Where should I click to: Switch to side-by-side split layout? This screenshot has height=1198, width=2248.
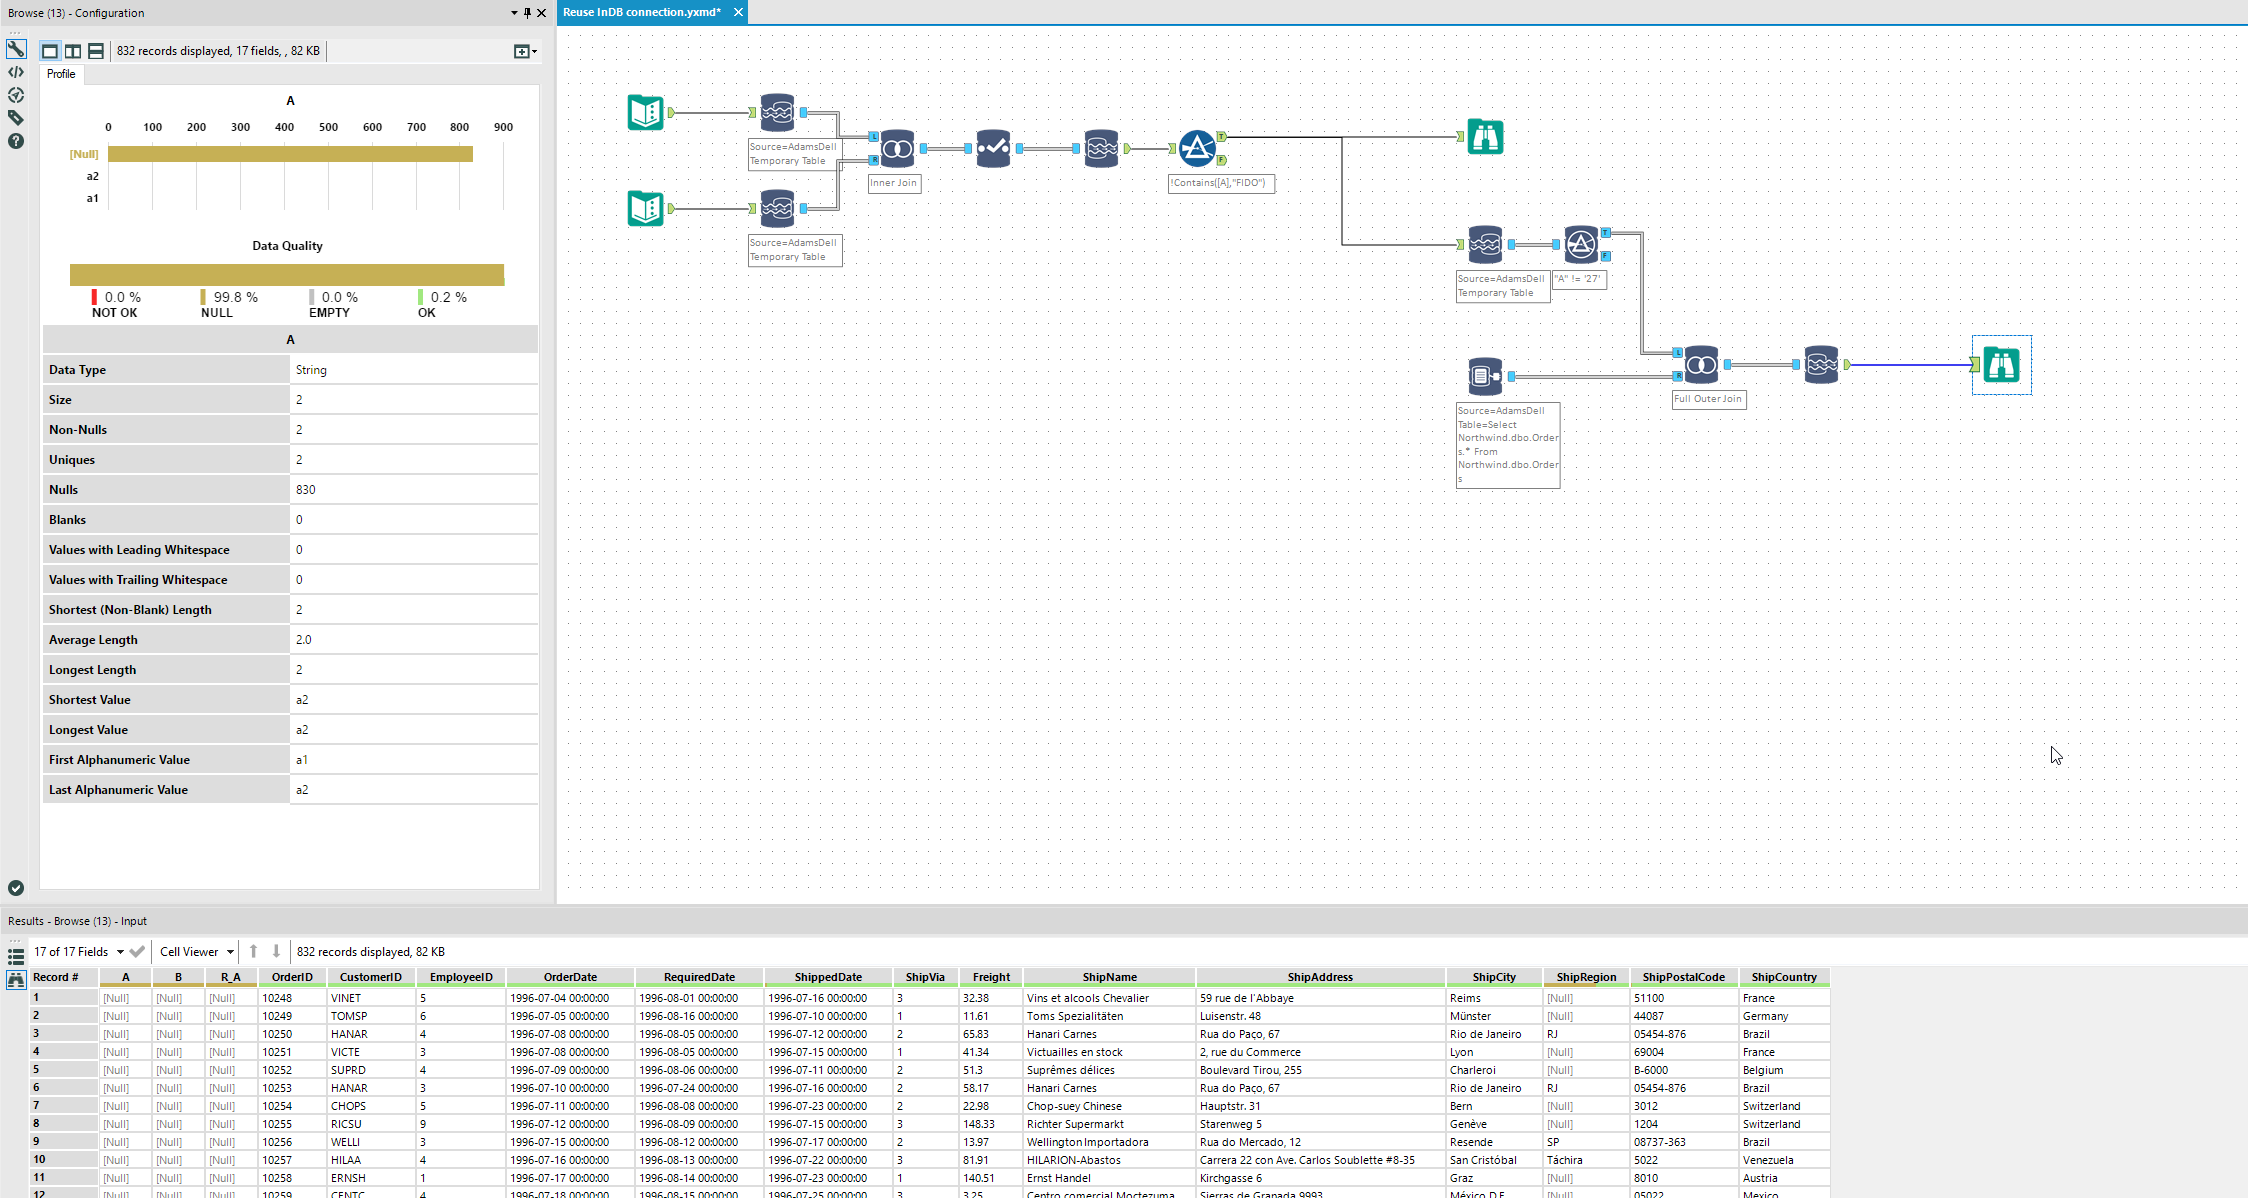tap(73, 51)
